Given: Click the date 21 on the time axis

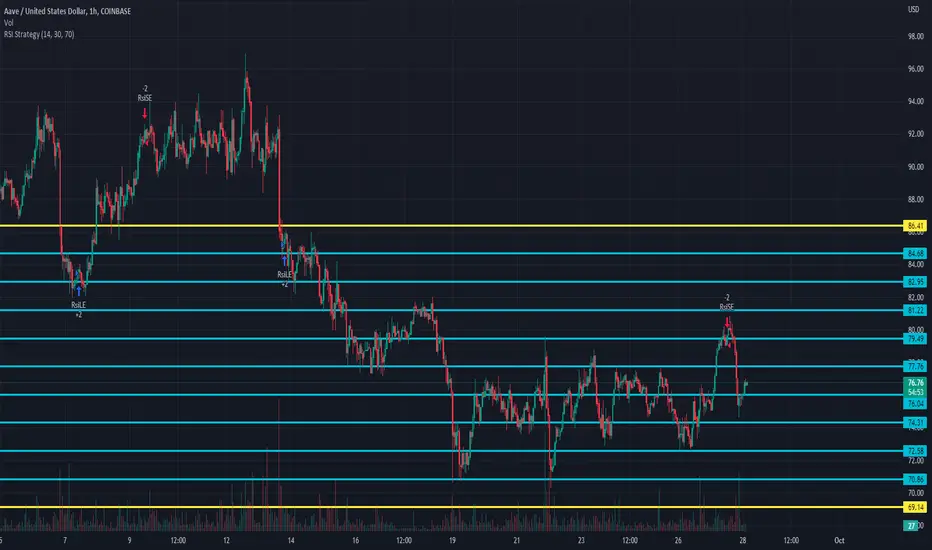Looking at the screenshot, I should [x=517, y=540].
